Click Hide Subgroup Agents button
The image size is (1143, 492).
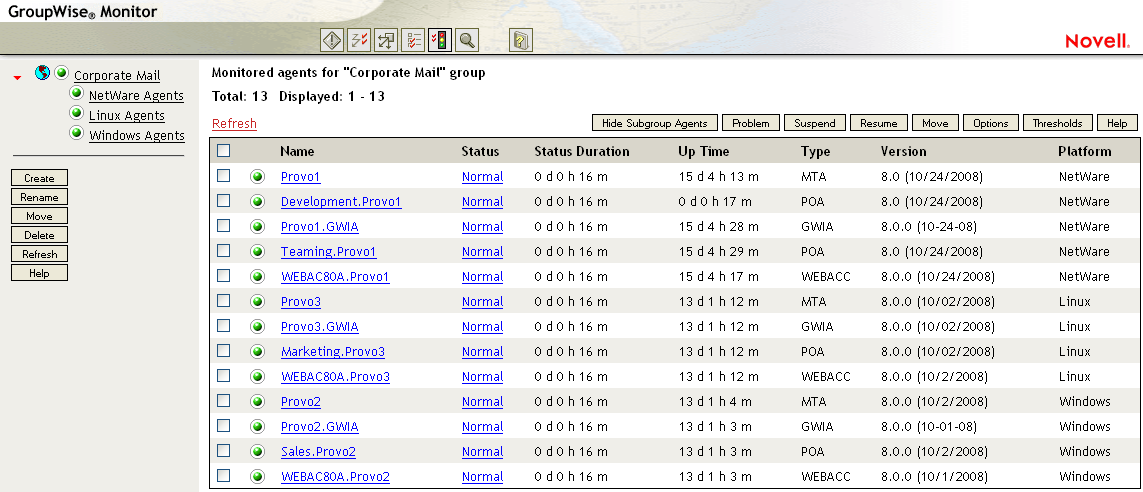tap(655, 123)
